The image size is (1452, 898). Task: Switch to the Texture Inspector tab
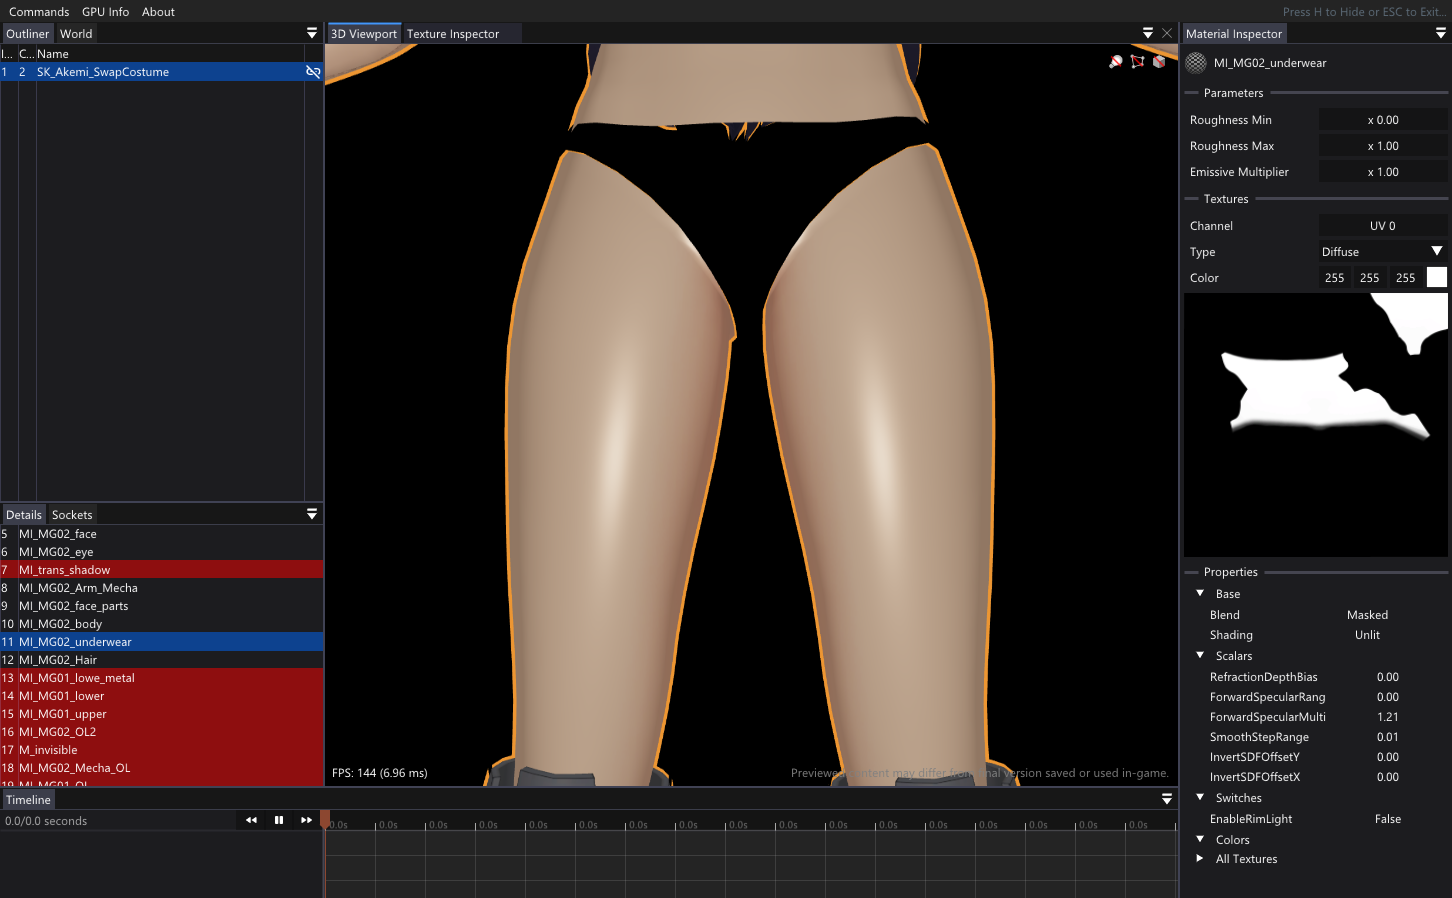(x=452, y=34)
